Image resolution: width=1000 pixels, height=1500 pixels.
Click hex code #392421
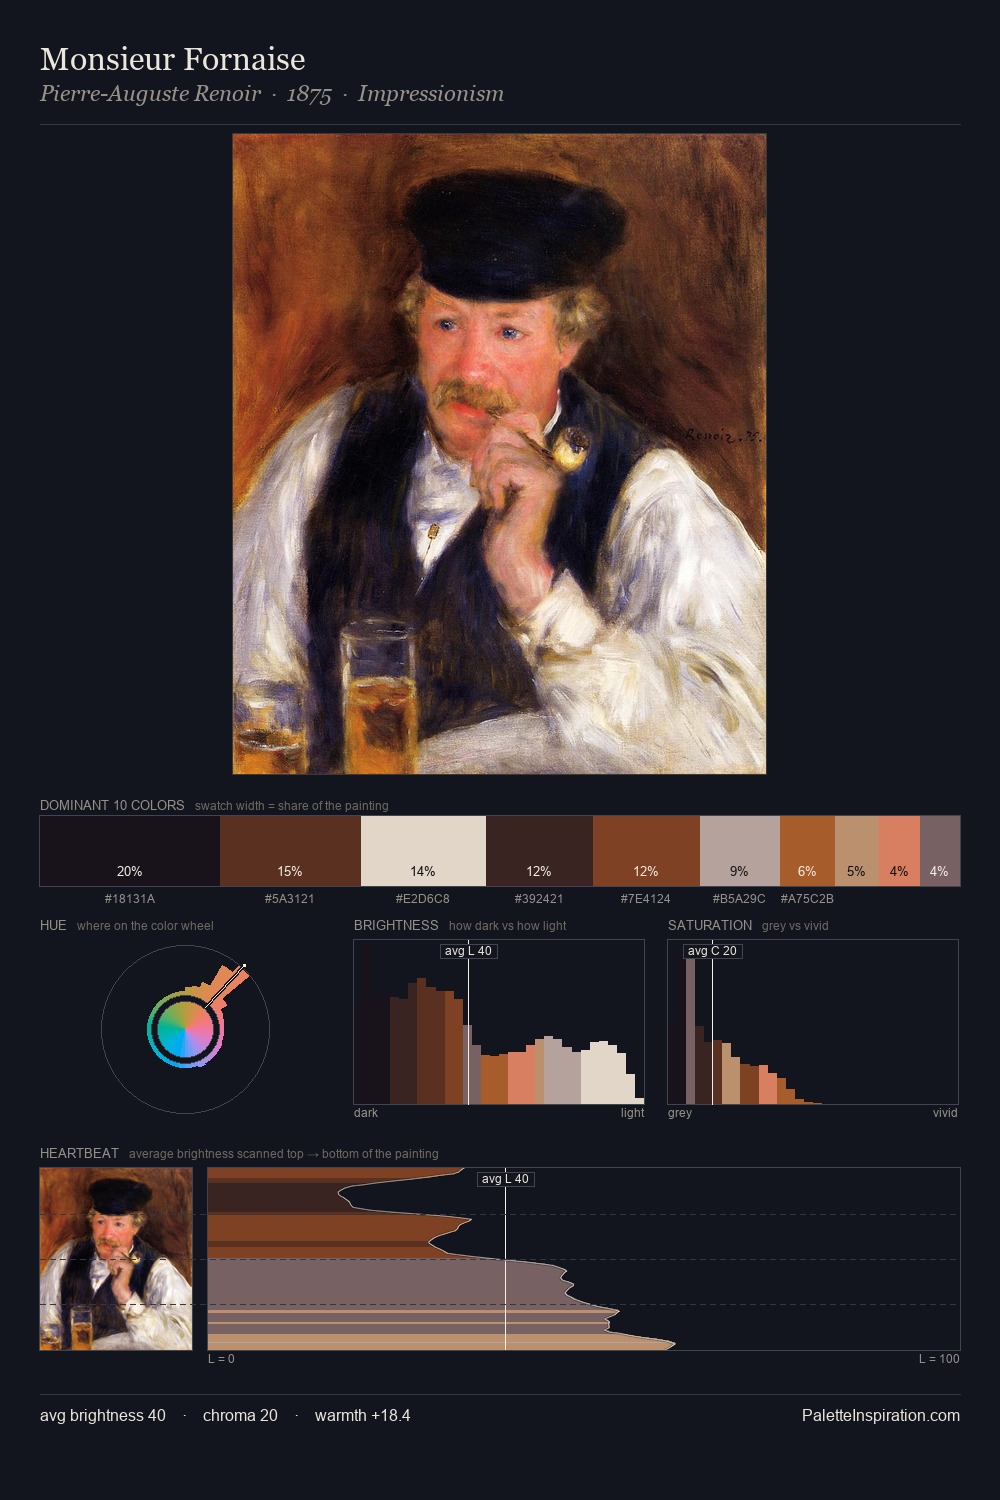539,899
